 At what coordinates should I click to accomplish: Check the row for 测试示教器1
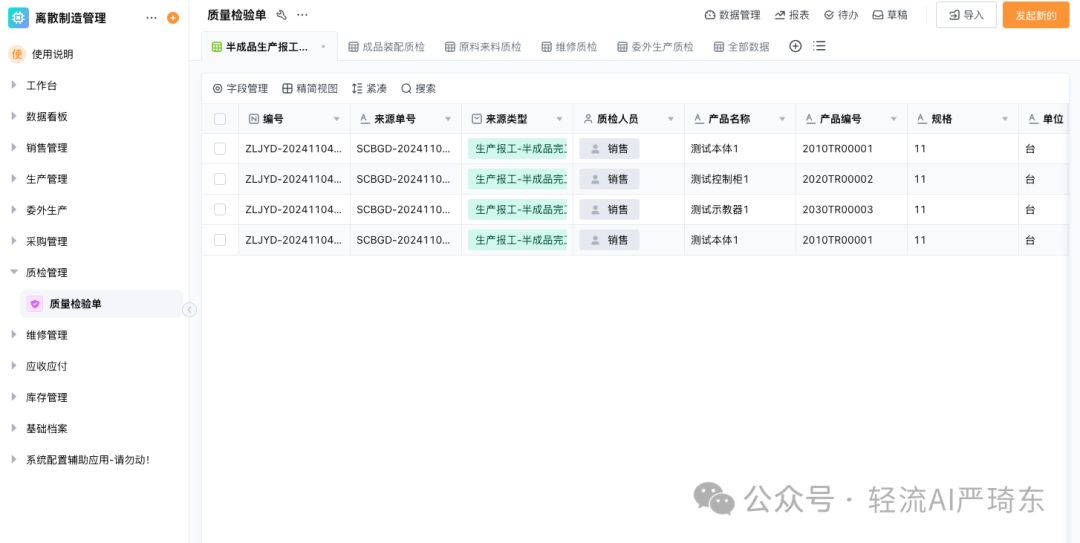[x=220, y=209]
